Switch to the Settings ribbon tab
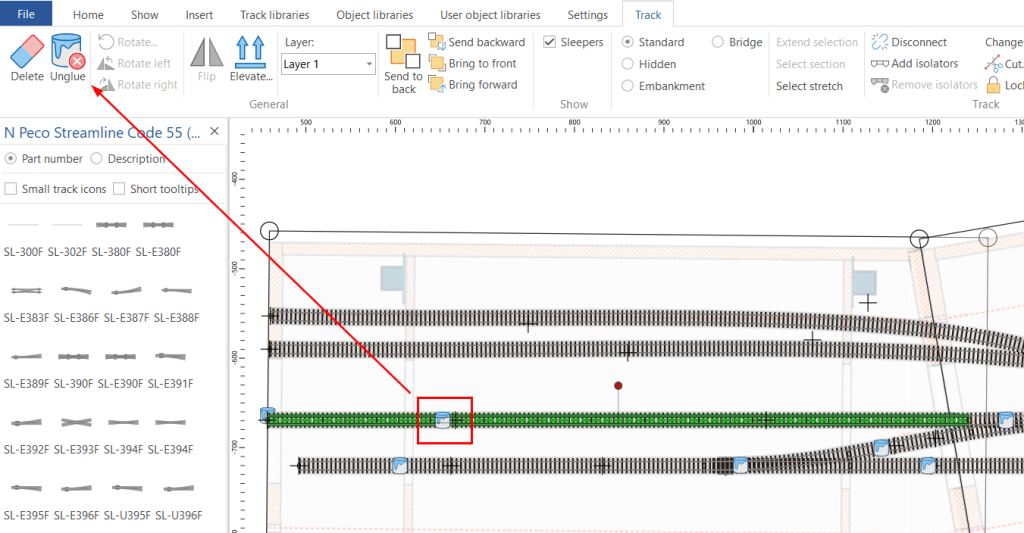Screen dimensions: 1024x533 click(x=587, y=15)
